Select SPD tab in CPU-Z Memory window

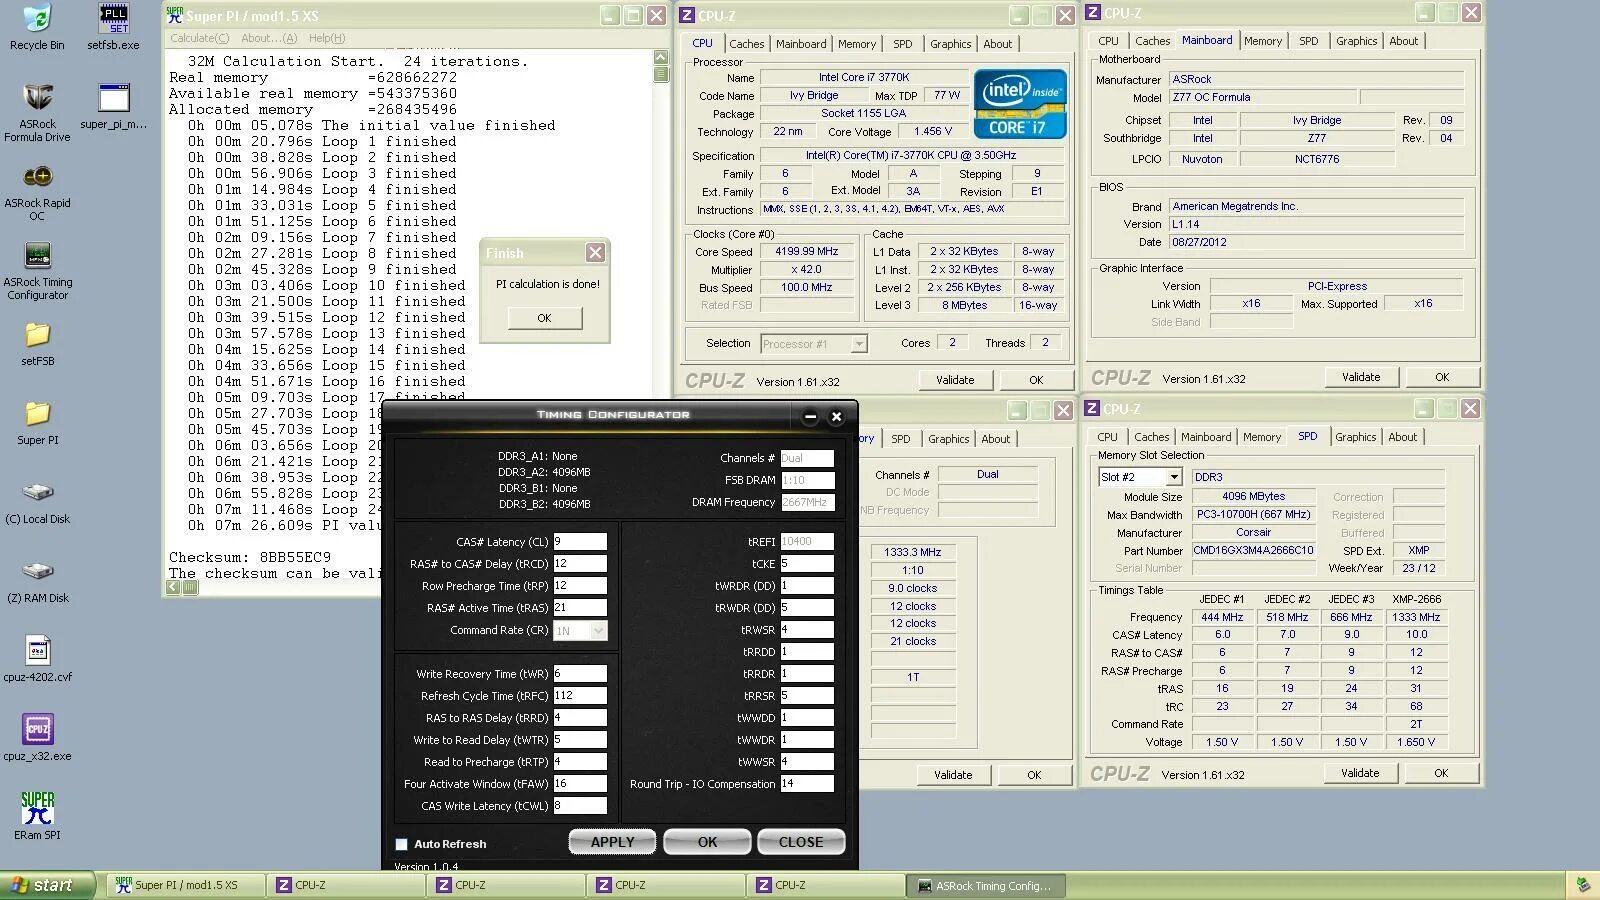pyautogui.click(x=901, y=438)
